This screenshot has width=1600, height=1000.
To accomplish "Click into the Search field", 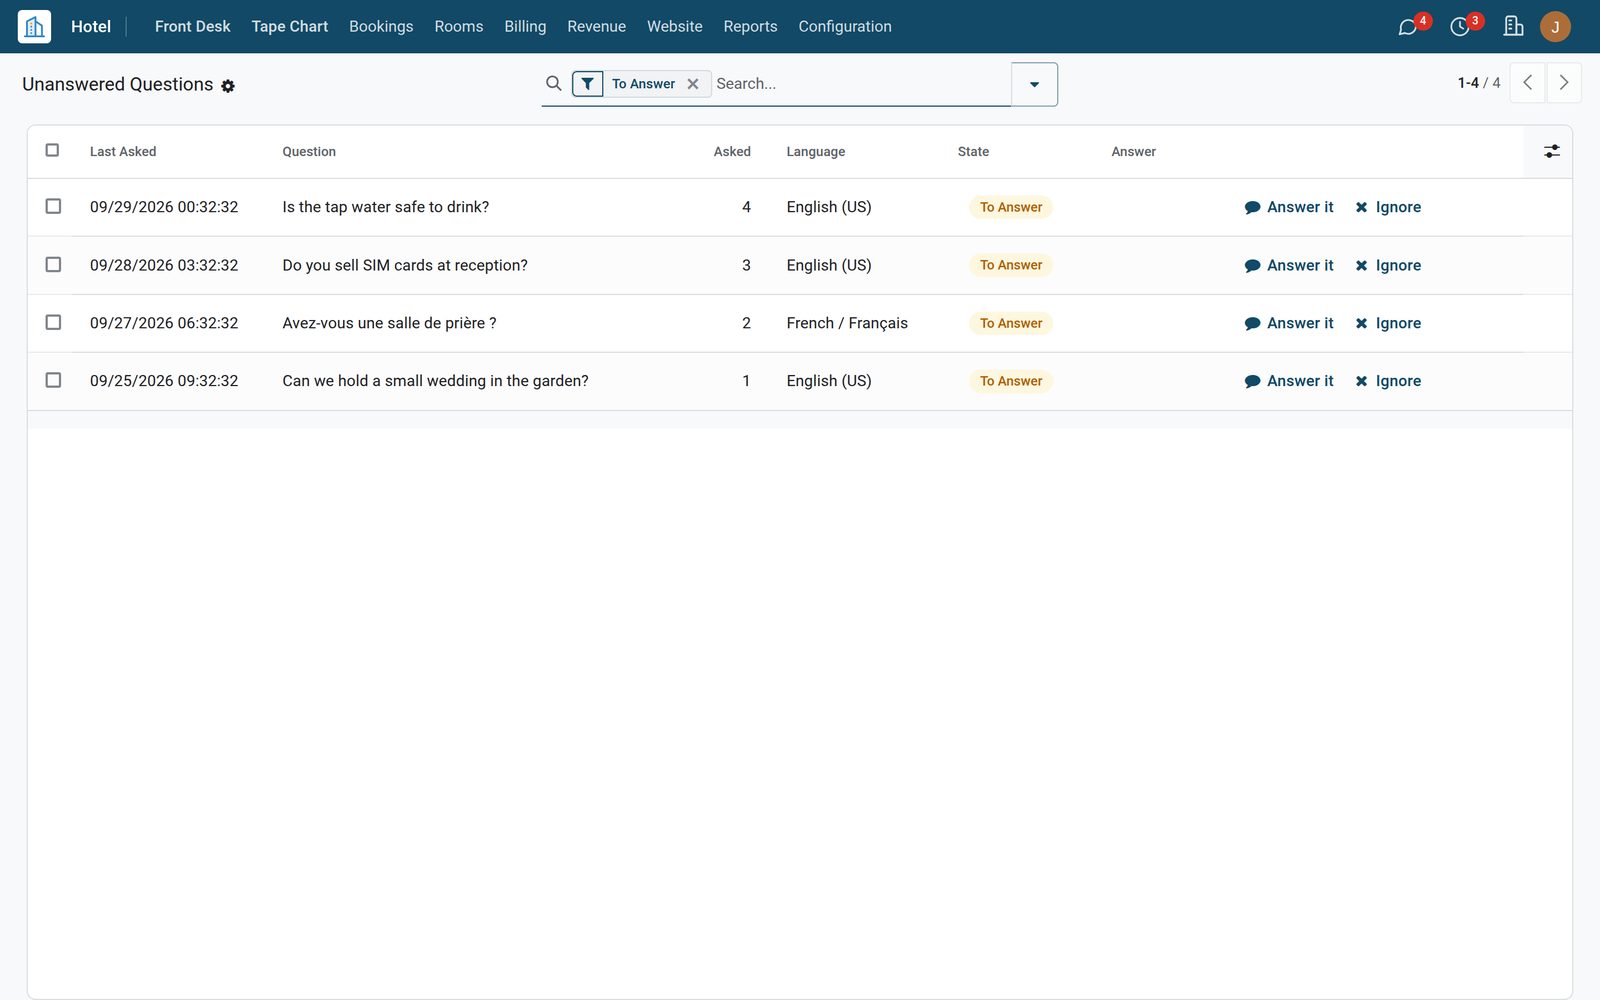I will click(x=860, y=84).
